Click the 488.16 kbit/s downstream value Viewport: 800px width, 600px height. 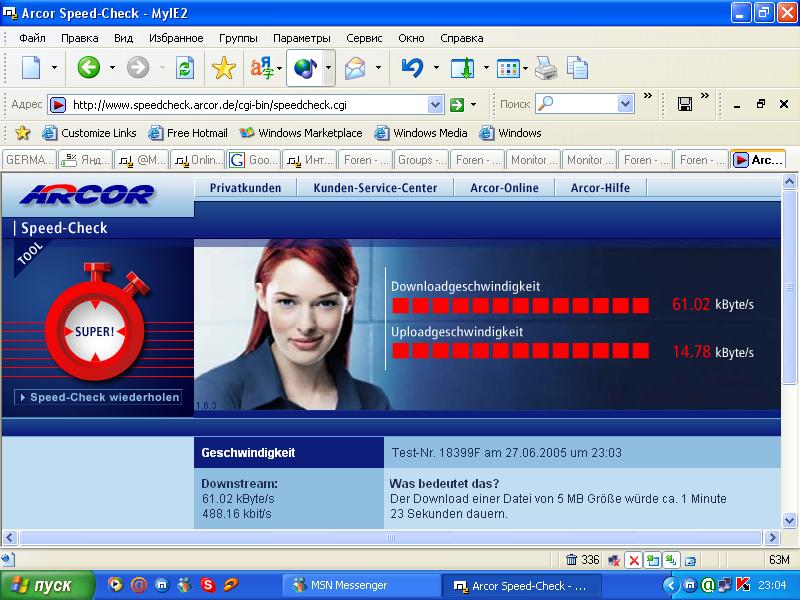click(x=237, y=514)
